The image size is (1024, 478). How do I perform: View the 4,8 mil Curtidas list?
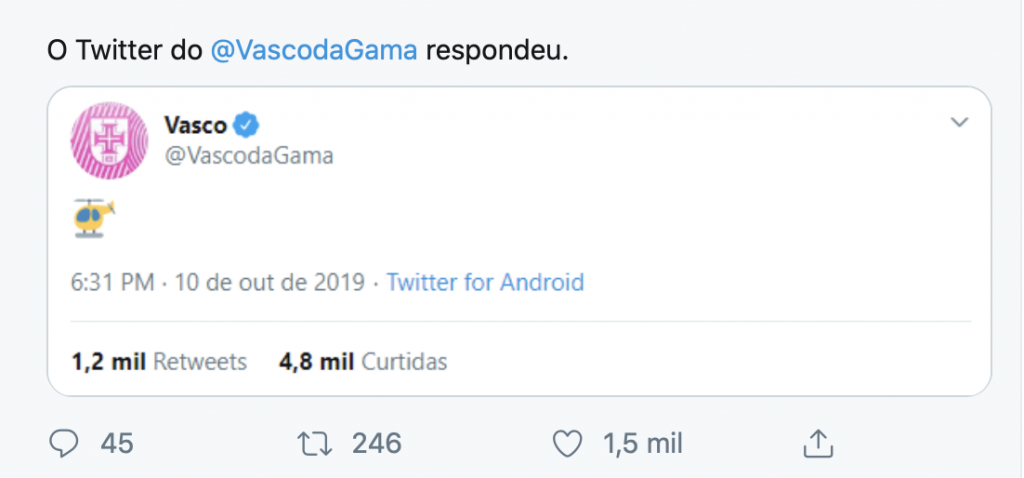pyautogui.click(x=363, y=361)
